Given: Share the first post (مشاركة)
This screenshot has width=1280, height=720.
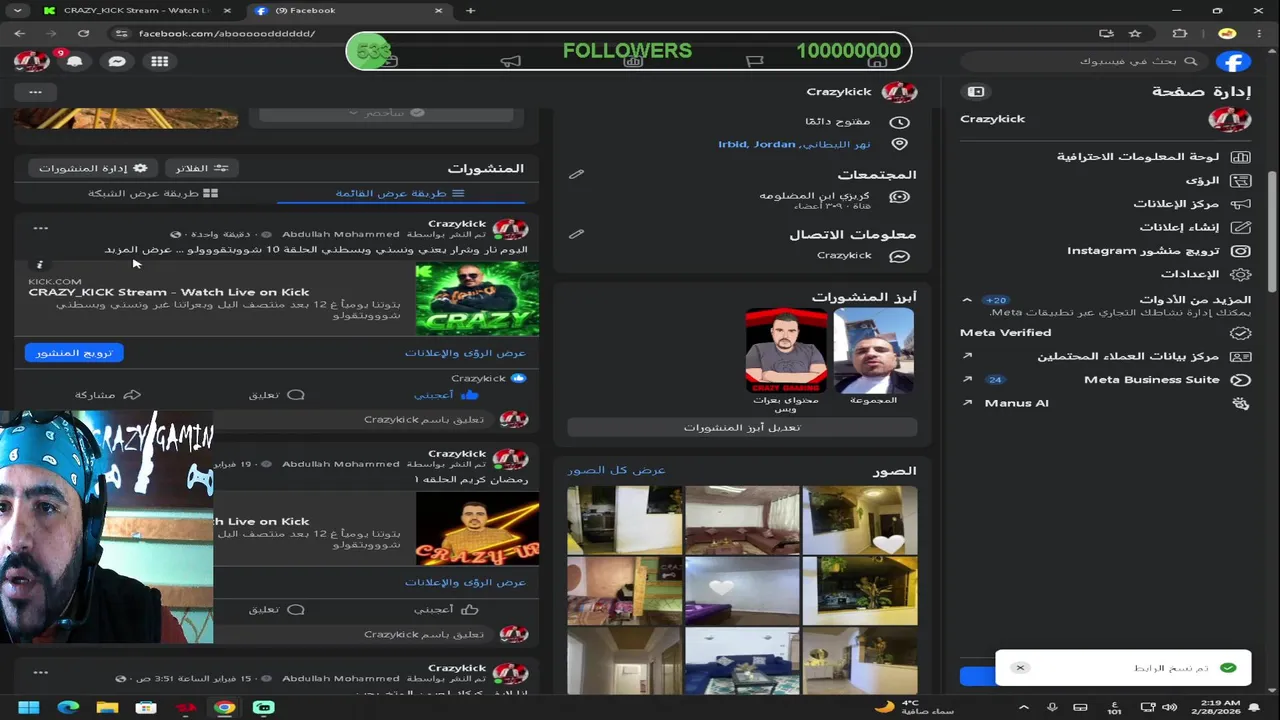Looking at the screenshot, I should pos(108,395).
